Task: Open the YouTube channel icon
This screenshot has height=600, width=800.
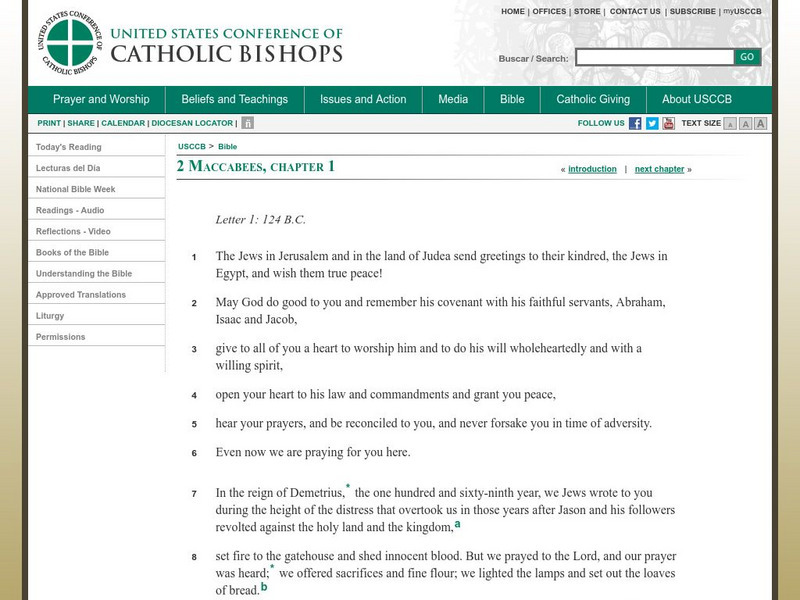Action: 670,124
